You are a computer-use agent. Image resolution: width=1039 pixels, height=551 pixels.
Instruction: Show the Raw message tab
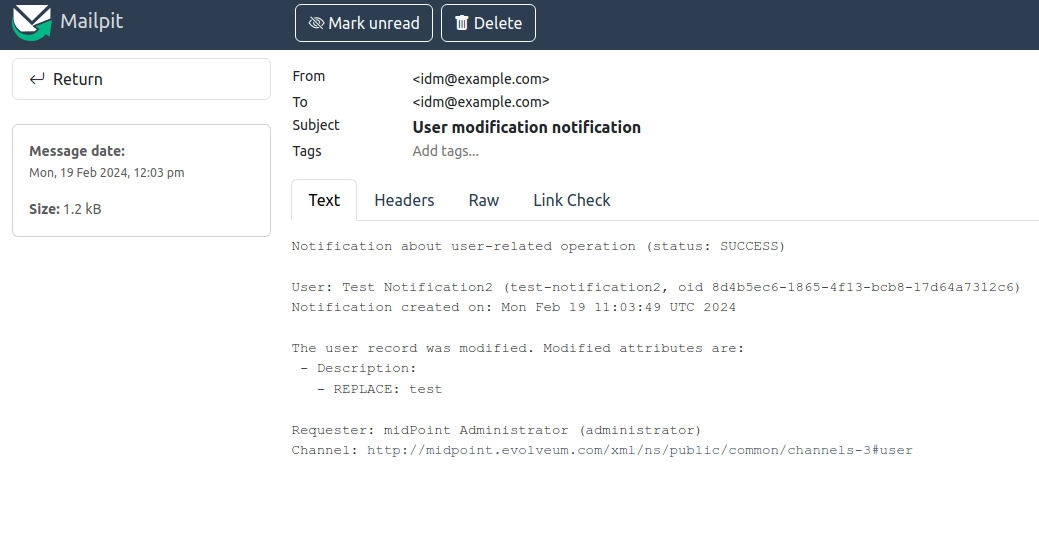pos(484,200)
